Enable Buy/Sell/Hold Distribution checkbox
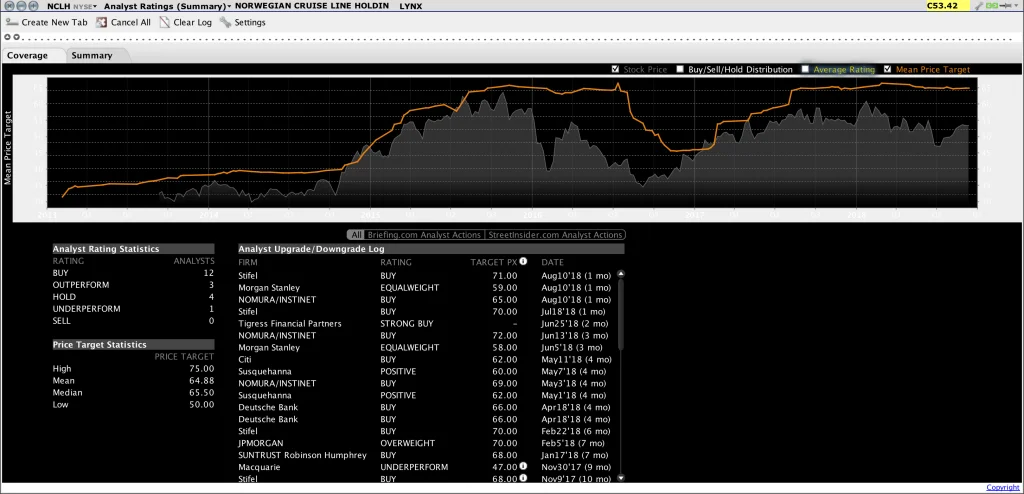This screenshot has height=494, width=1024. [x=680, y=69]
